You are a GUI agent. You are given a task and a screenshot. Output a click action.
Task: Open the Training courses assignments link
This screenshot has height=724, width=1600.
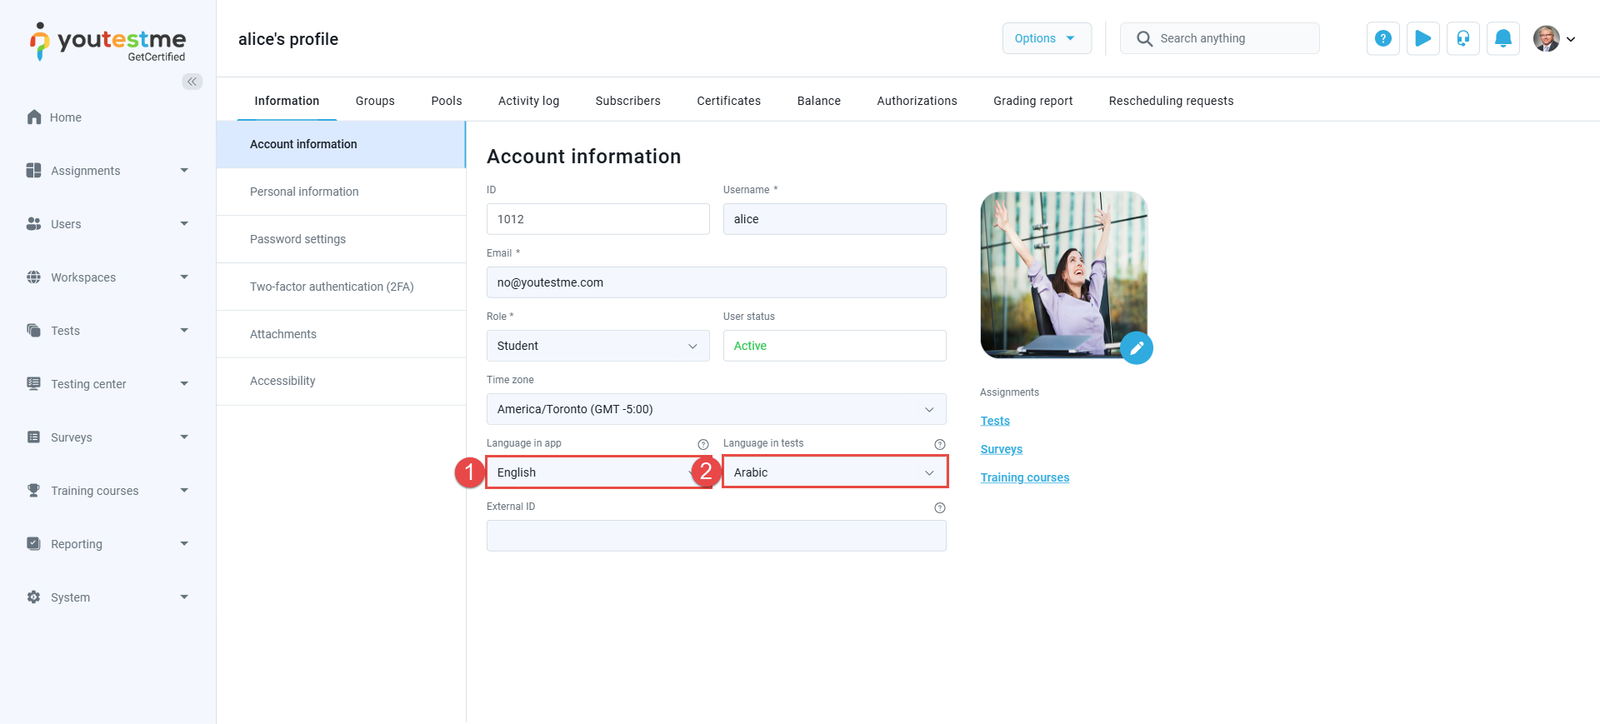point(1025,478)
